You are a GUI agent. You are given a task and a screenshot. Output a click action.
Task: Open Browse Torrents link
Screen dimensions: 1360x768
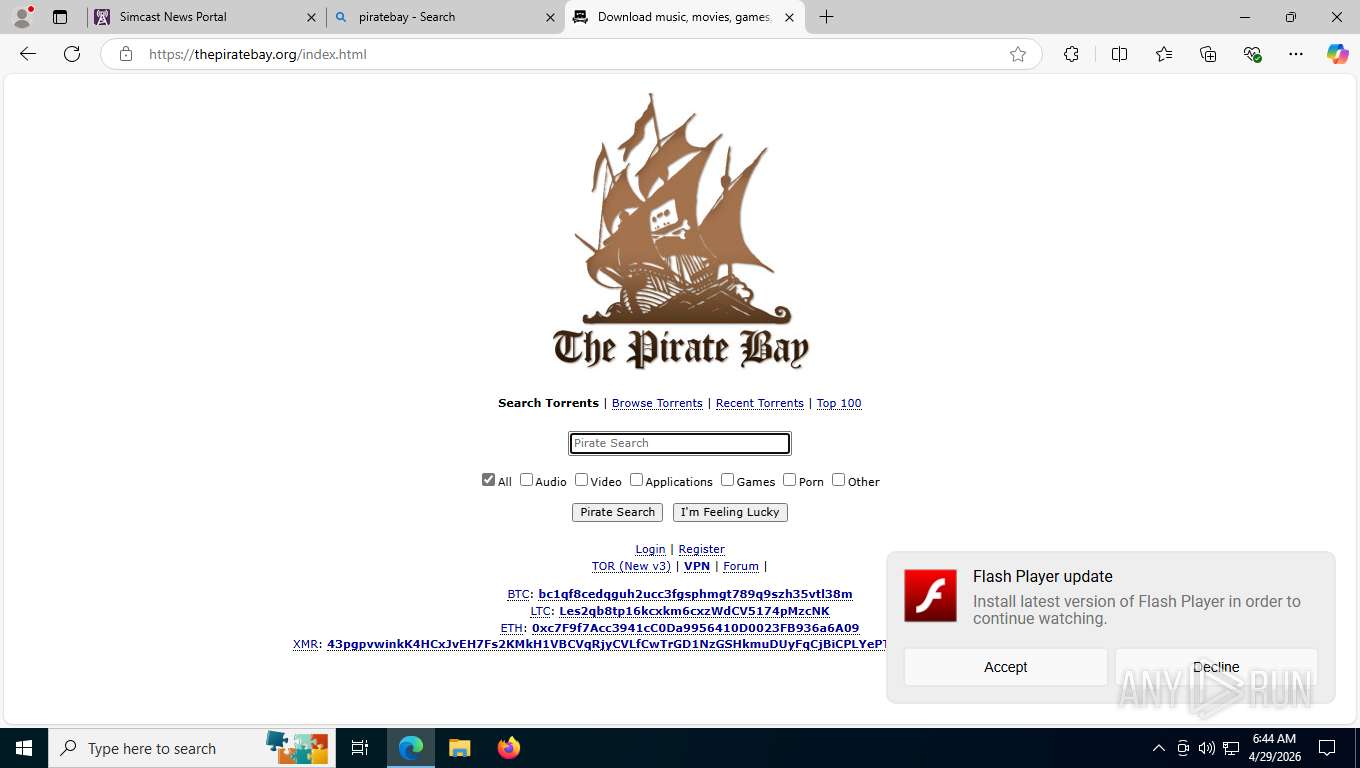click(x=657, y=403)
